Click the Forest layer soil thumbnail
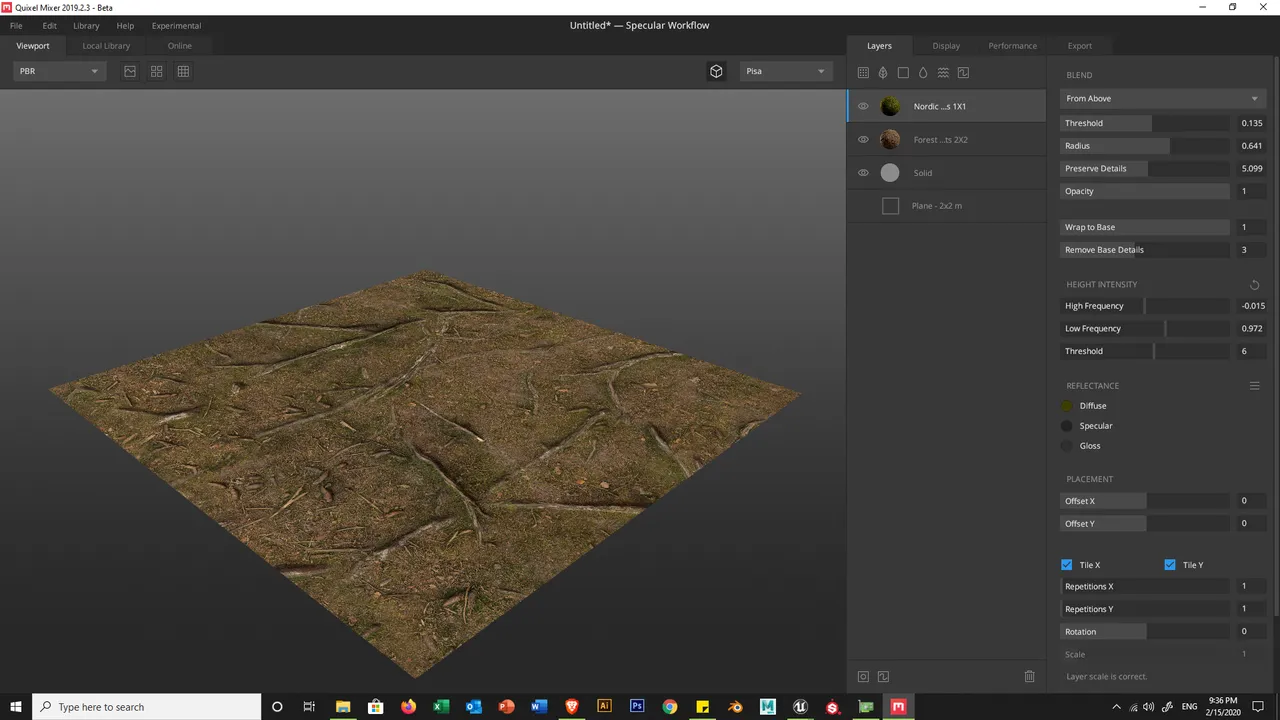Viewport: 1280px width, 720px height. tap(890, 140)
